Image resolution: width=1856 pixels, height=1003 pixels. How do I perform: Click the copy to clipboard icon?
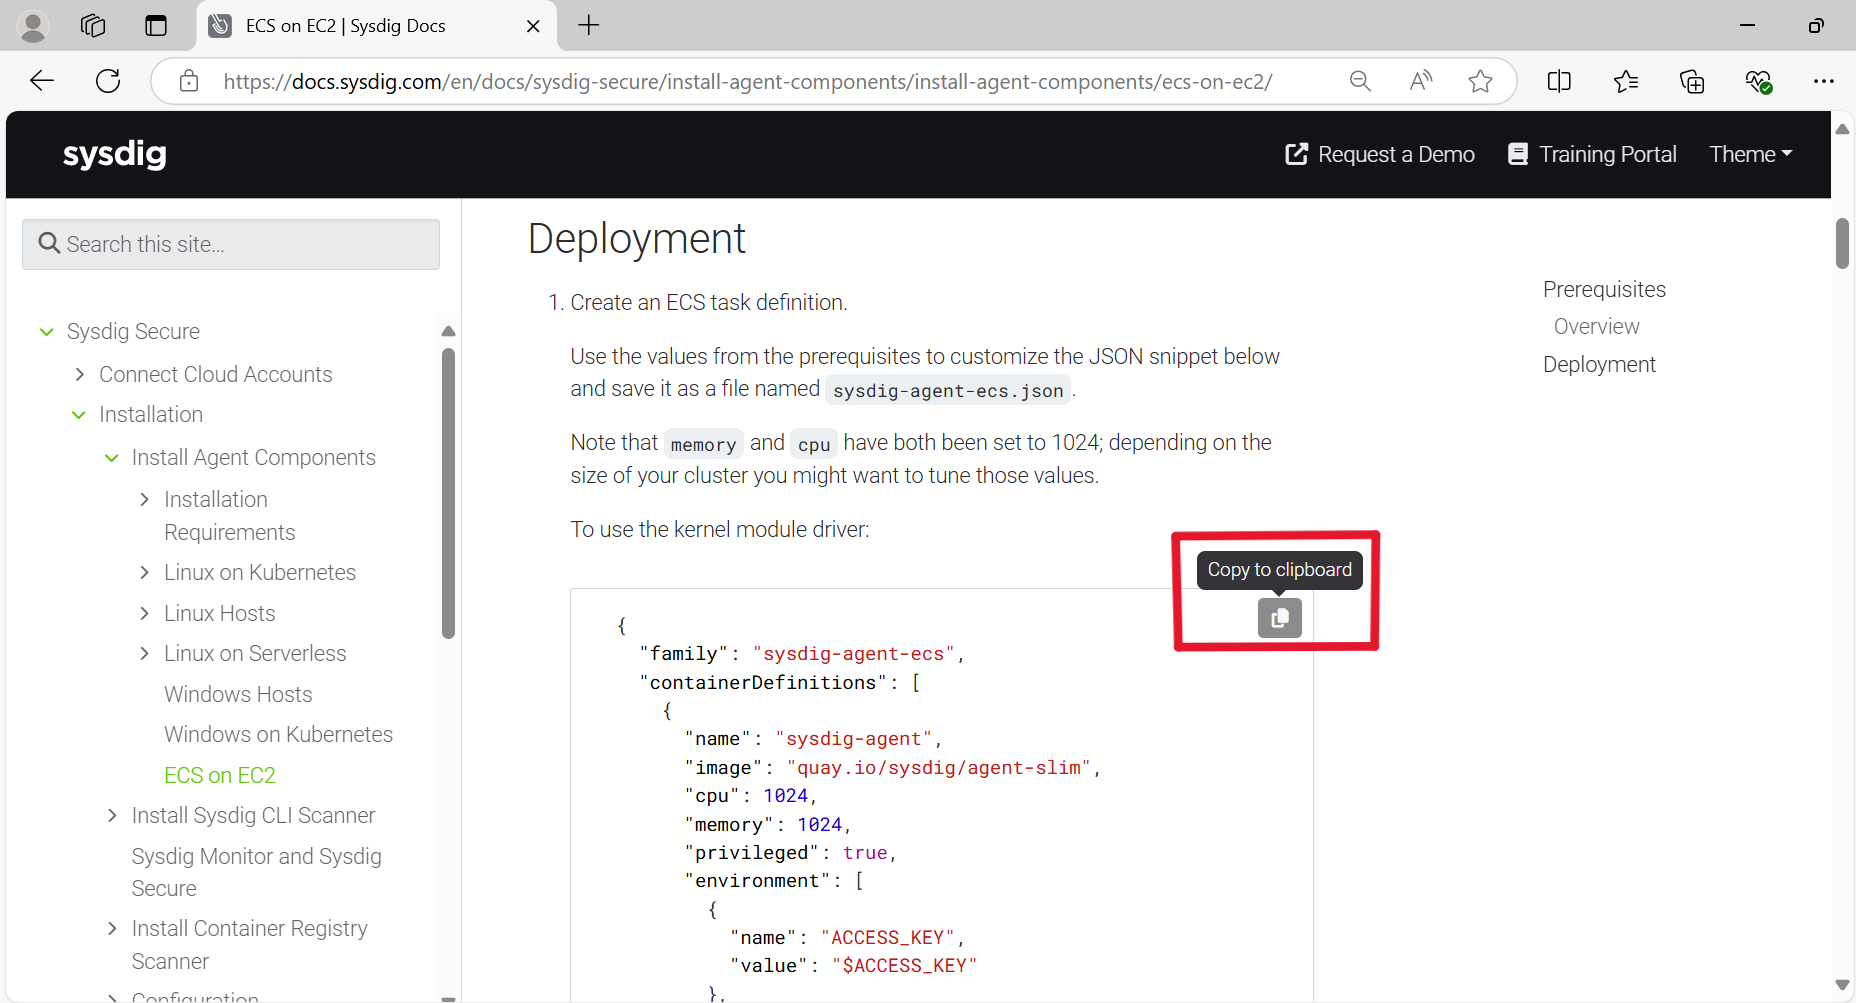pyautogui.click(x=1279, y=618)
